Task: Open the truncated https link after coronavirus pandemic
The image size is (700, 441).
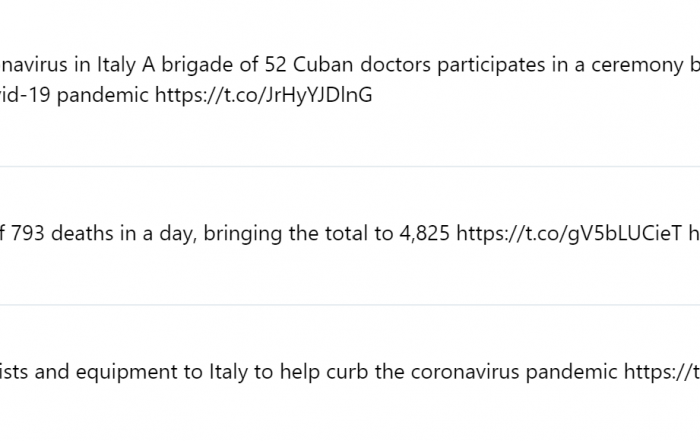Action: [662, 372]
